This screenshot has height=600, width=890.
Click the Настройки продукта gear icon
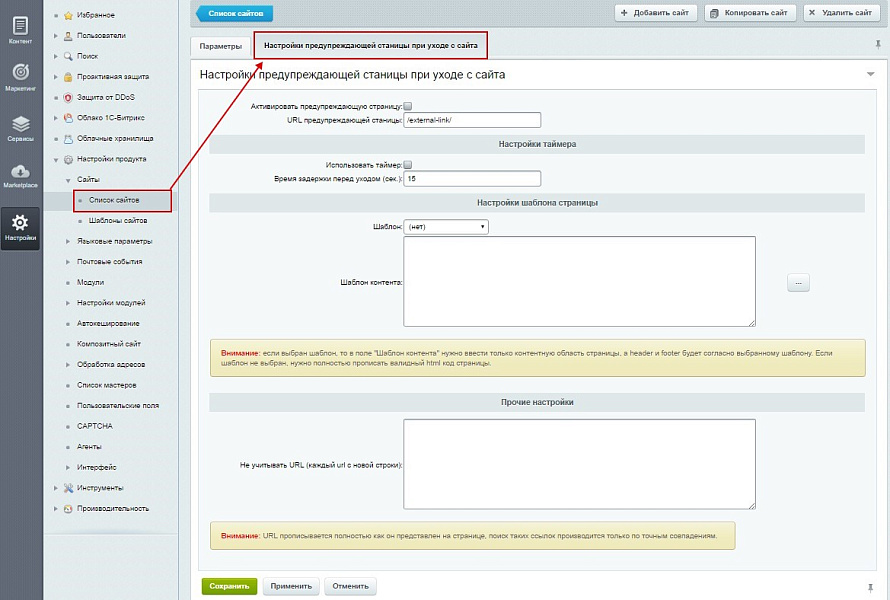click(68, 159)
